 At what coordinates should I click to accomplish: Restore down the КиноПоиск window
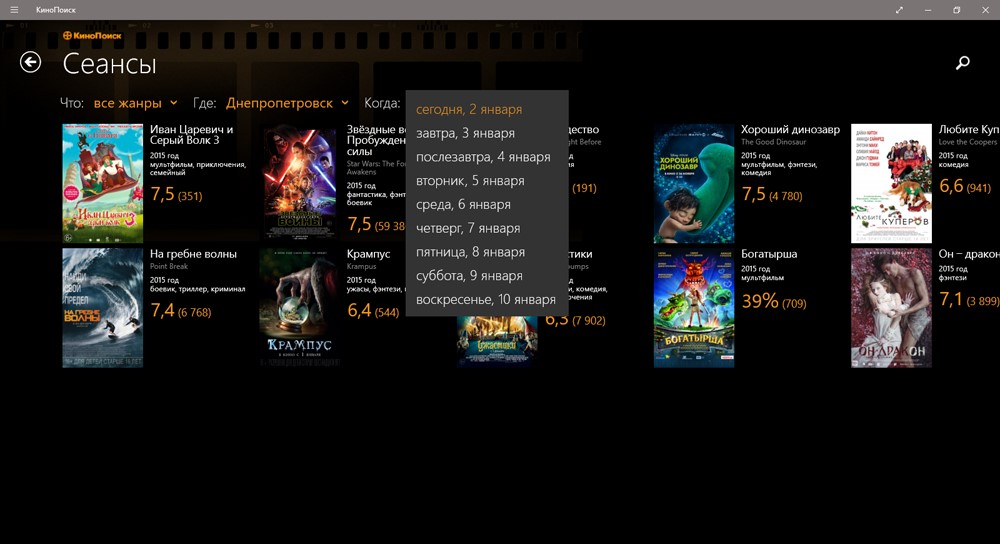click(957, 10)
